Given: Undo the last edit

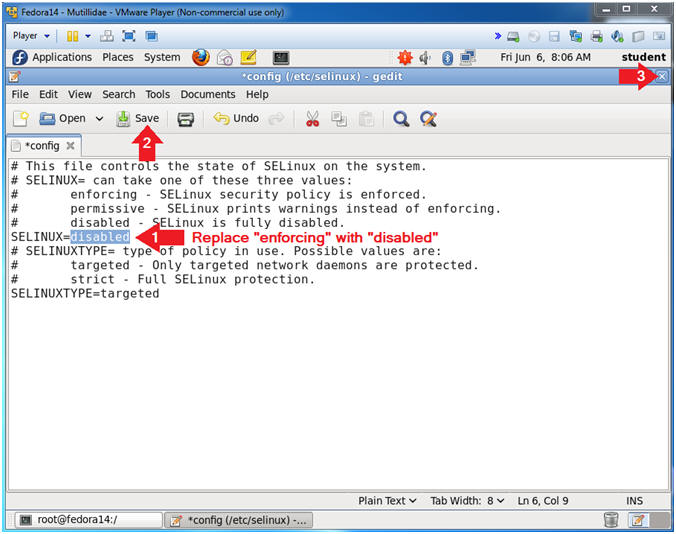Looking at the screenshot, I should (236, 119).
